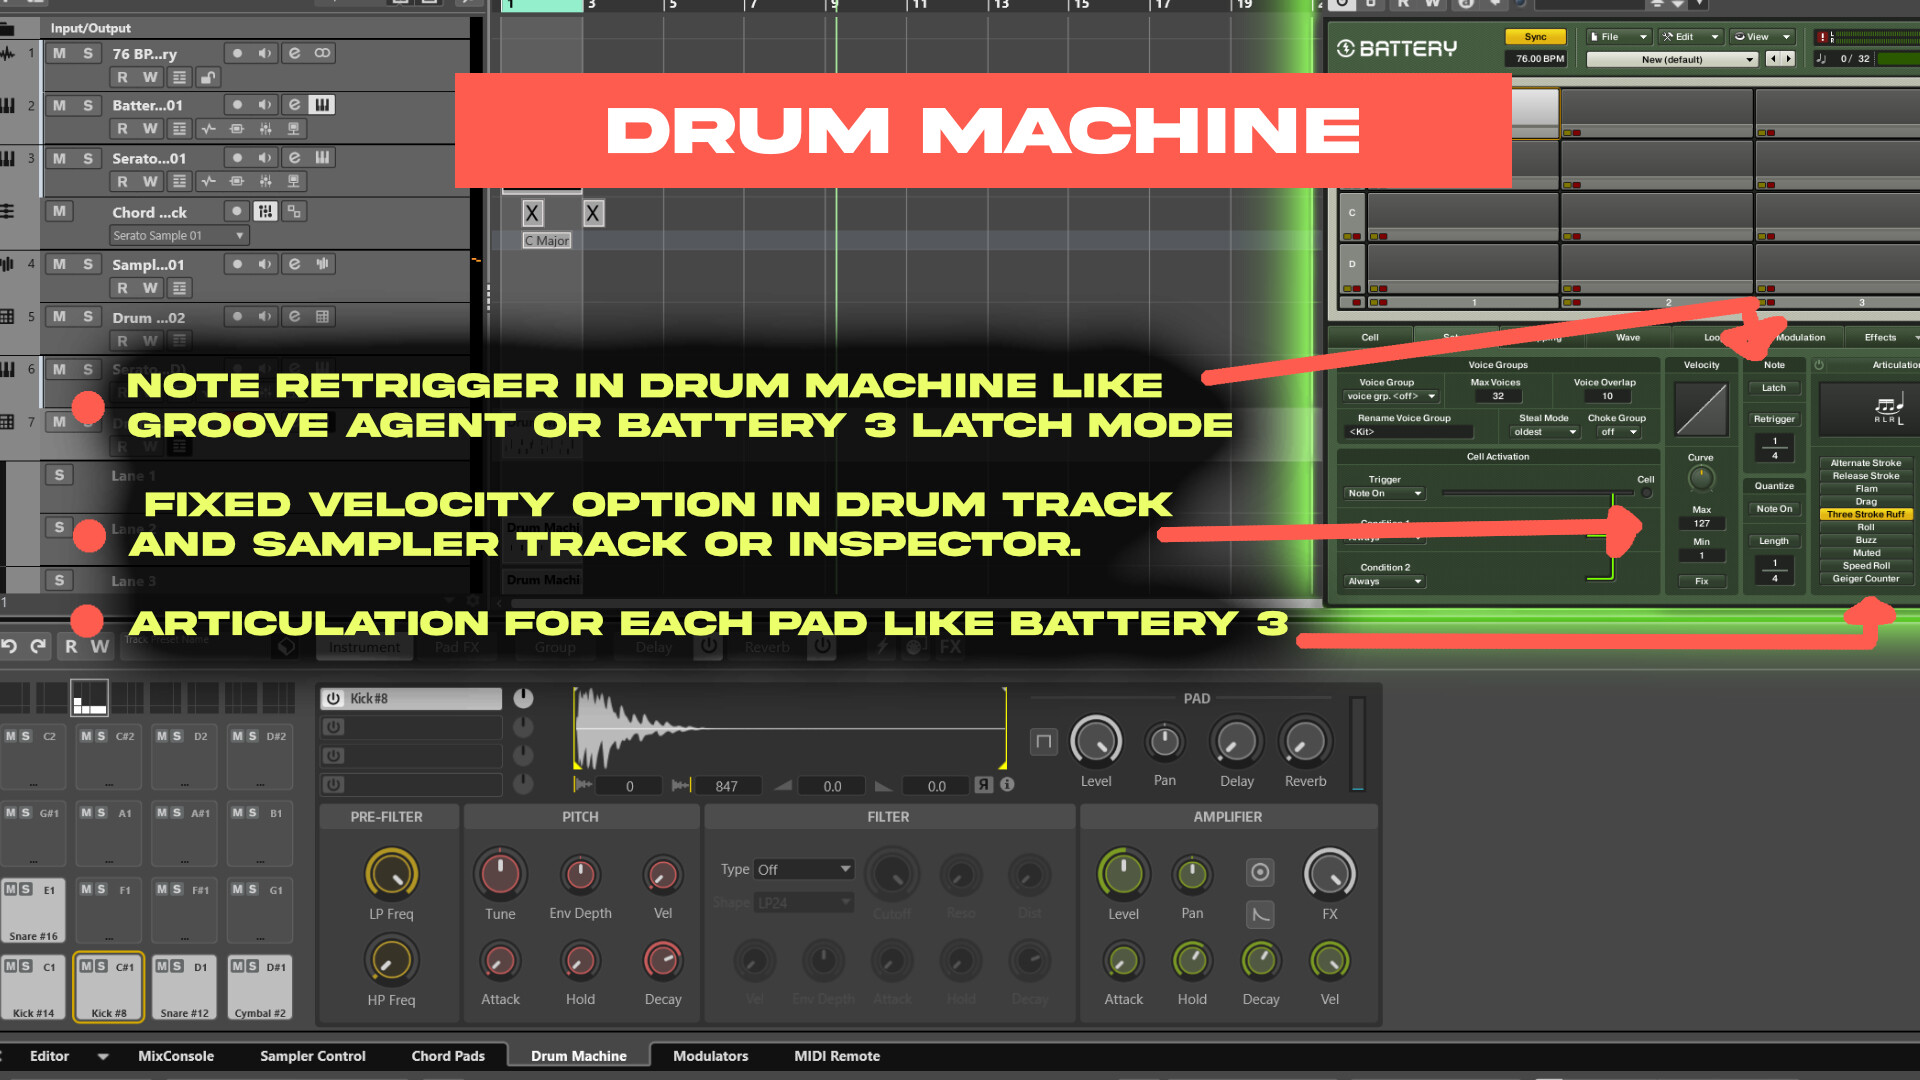Click the lock icon on 76 BP...ry track
Image resolution: width=1920 pixels, height=1080 pixels.
pos(207,78)
